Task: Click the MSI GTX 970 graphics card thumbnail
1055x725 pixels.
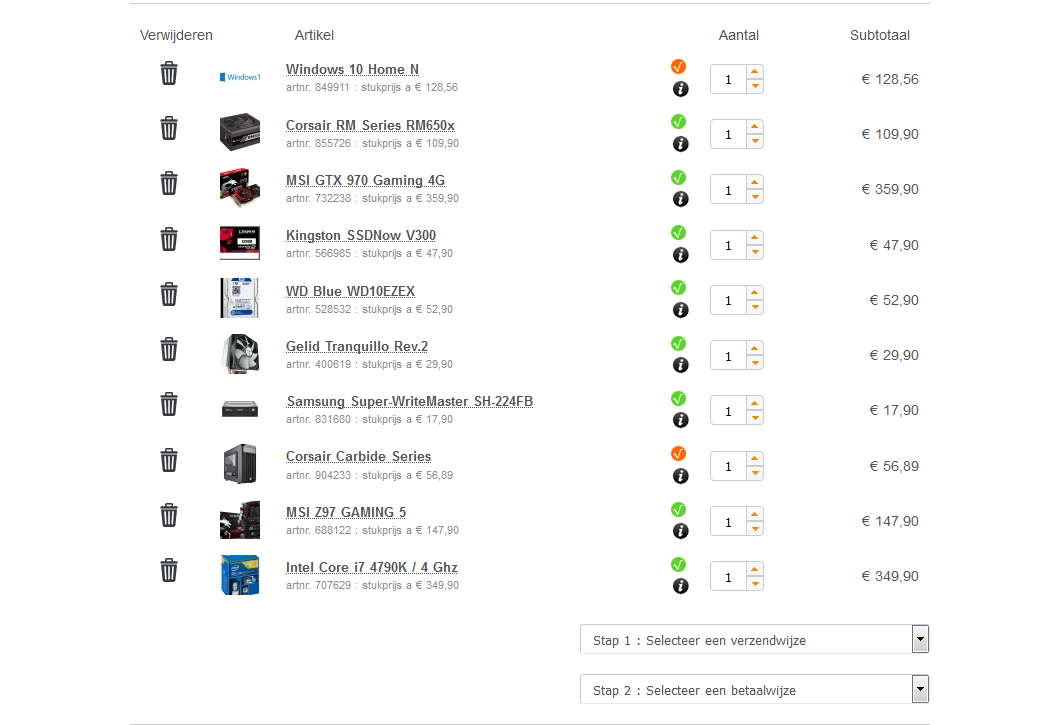Action: (x=240, y=187)
